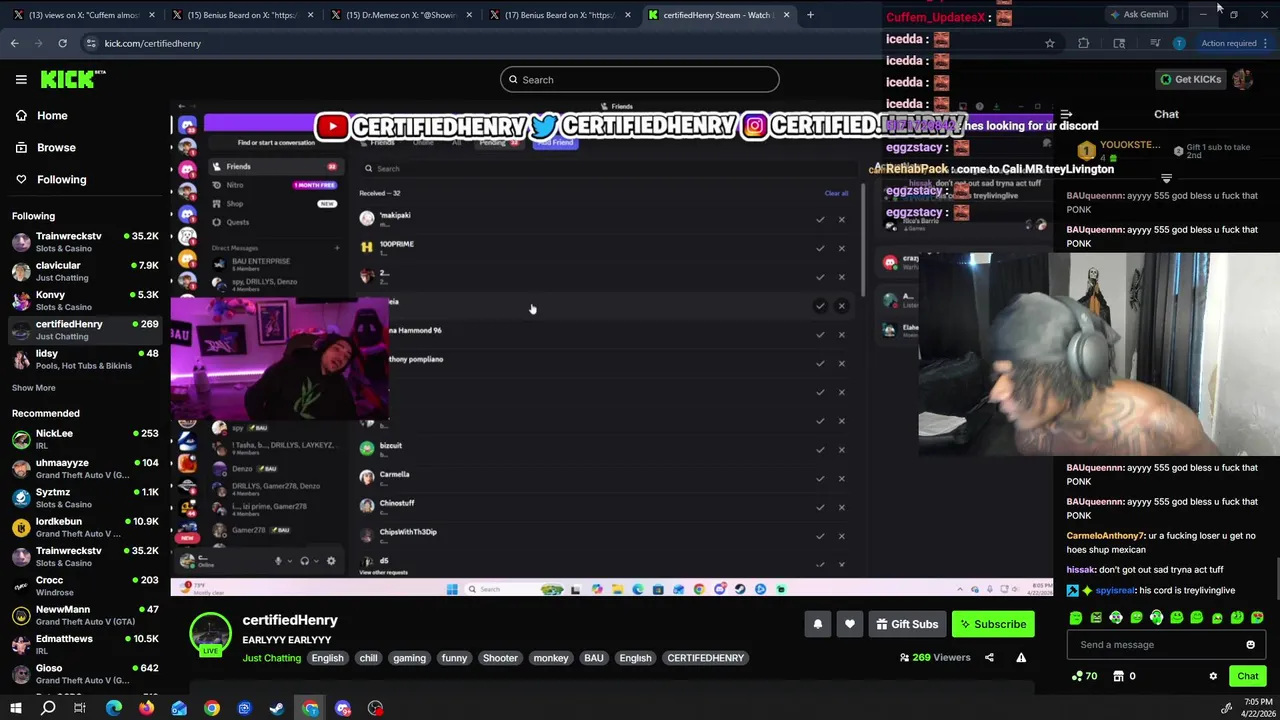Image resolution: width=1280 pixels, height=720 pixels.
Task: Bookmark this page with the star icon
Action: click(x=1049, y=43)
